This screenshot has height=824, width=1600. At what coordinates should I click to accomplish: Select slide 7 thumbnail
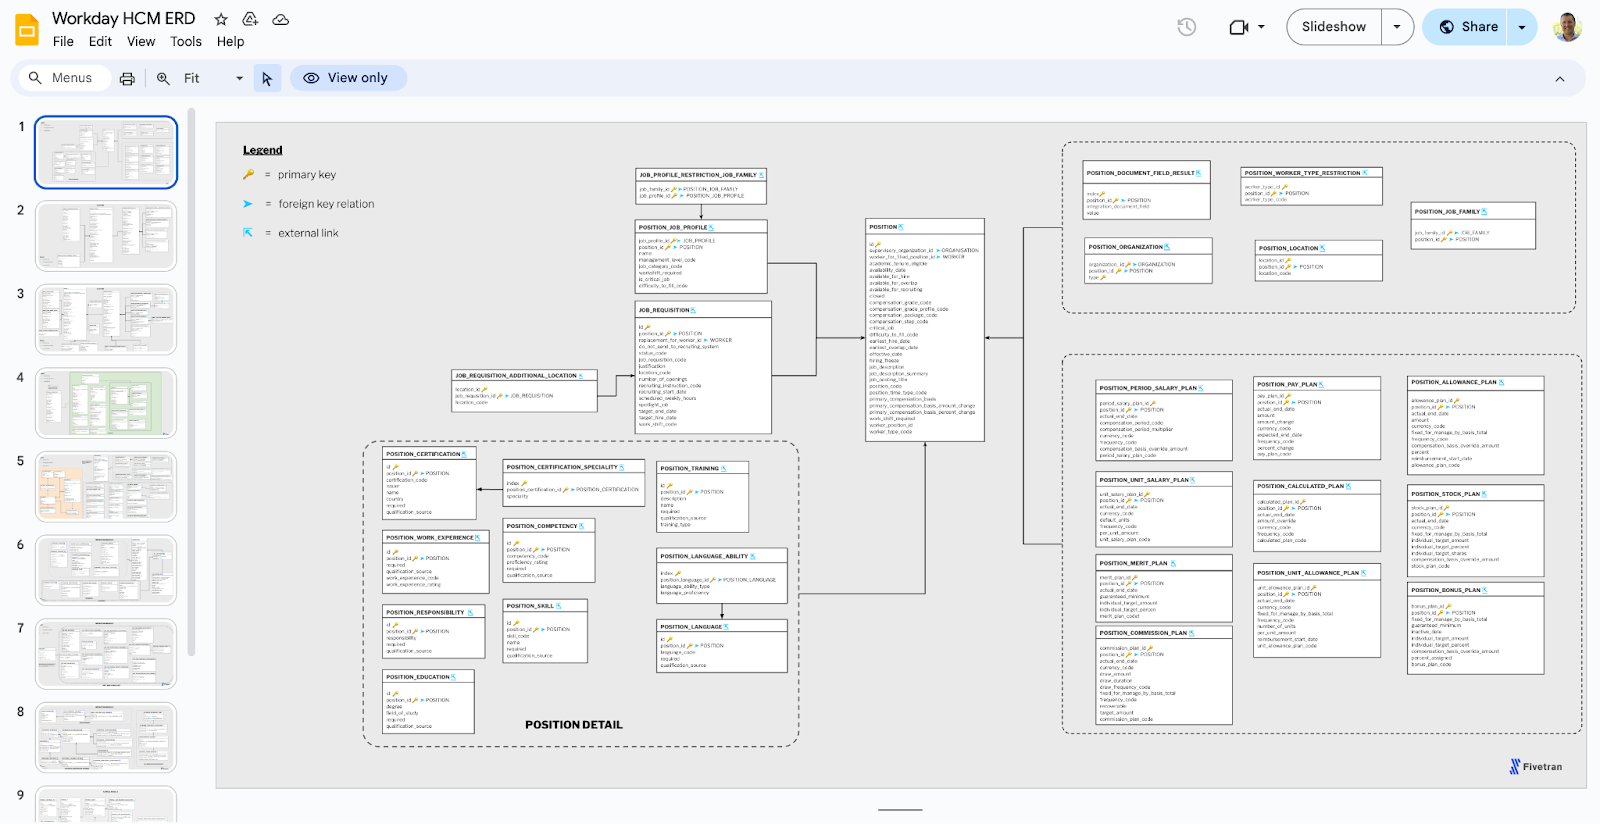tap(106, 654)
